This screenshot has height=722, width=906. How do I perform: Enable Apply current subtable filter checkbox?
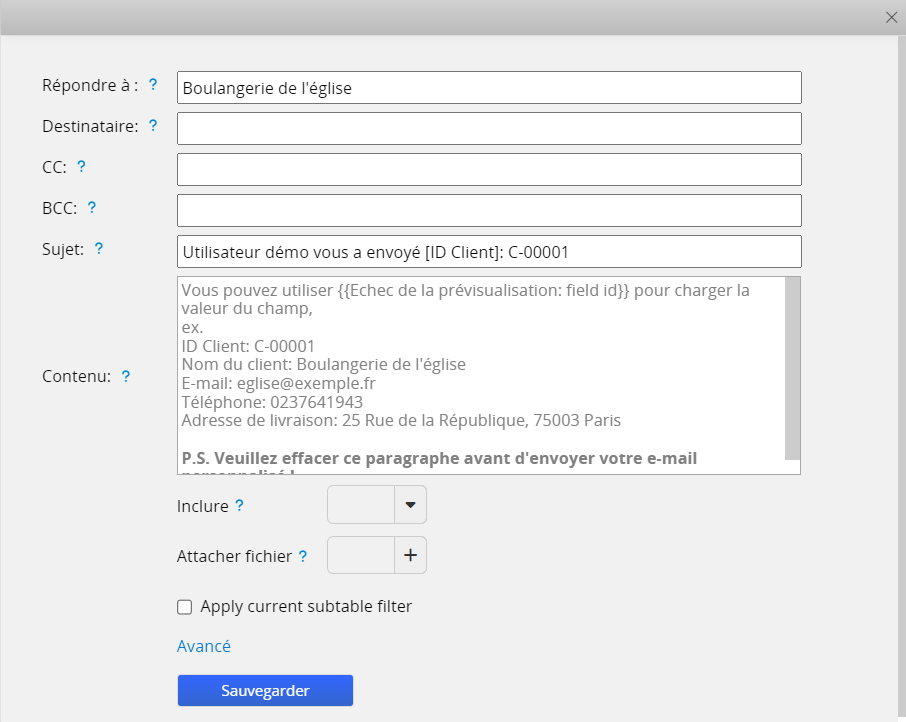[184, 606]
